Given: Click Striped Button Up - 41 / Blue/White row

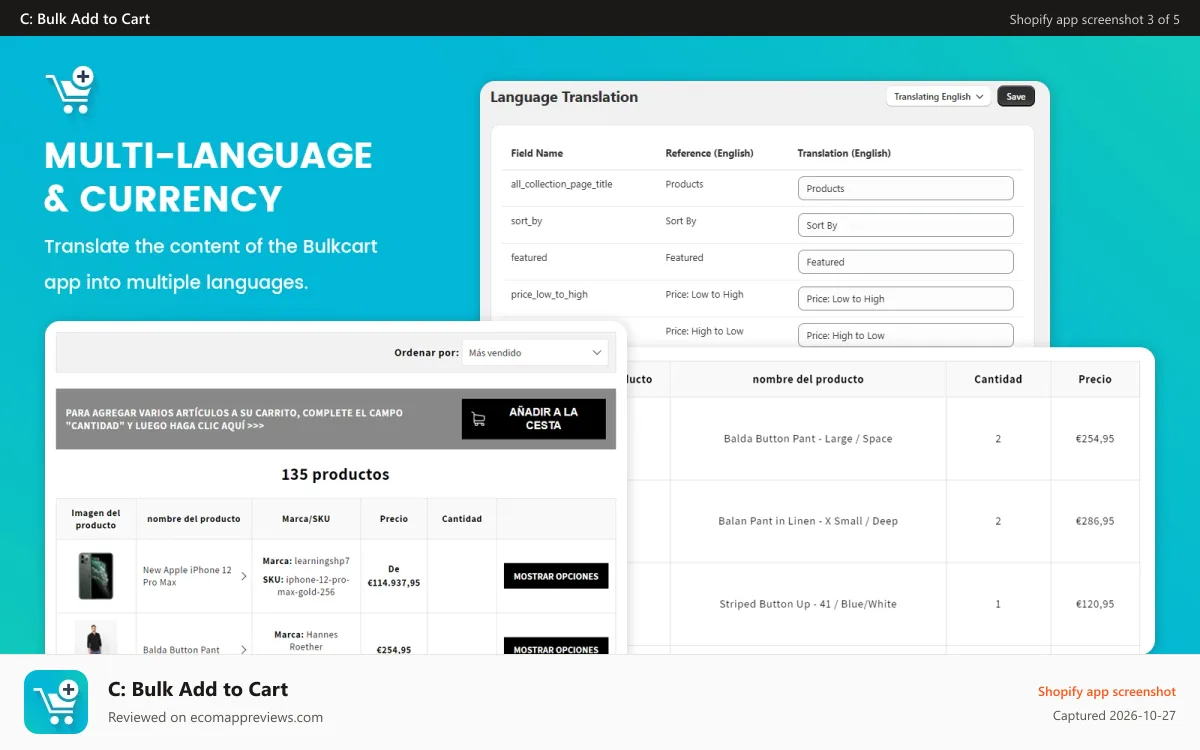Looking at the screenshot, I should tap(808, 604).
